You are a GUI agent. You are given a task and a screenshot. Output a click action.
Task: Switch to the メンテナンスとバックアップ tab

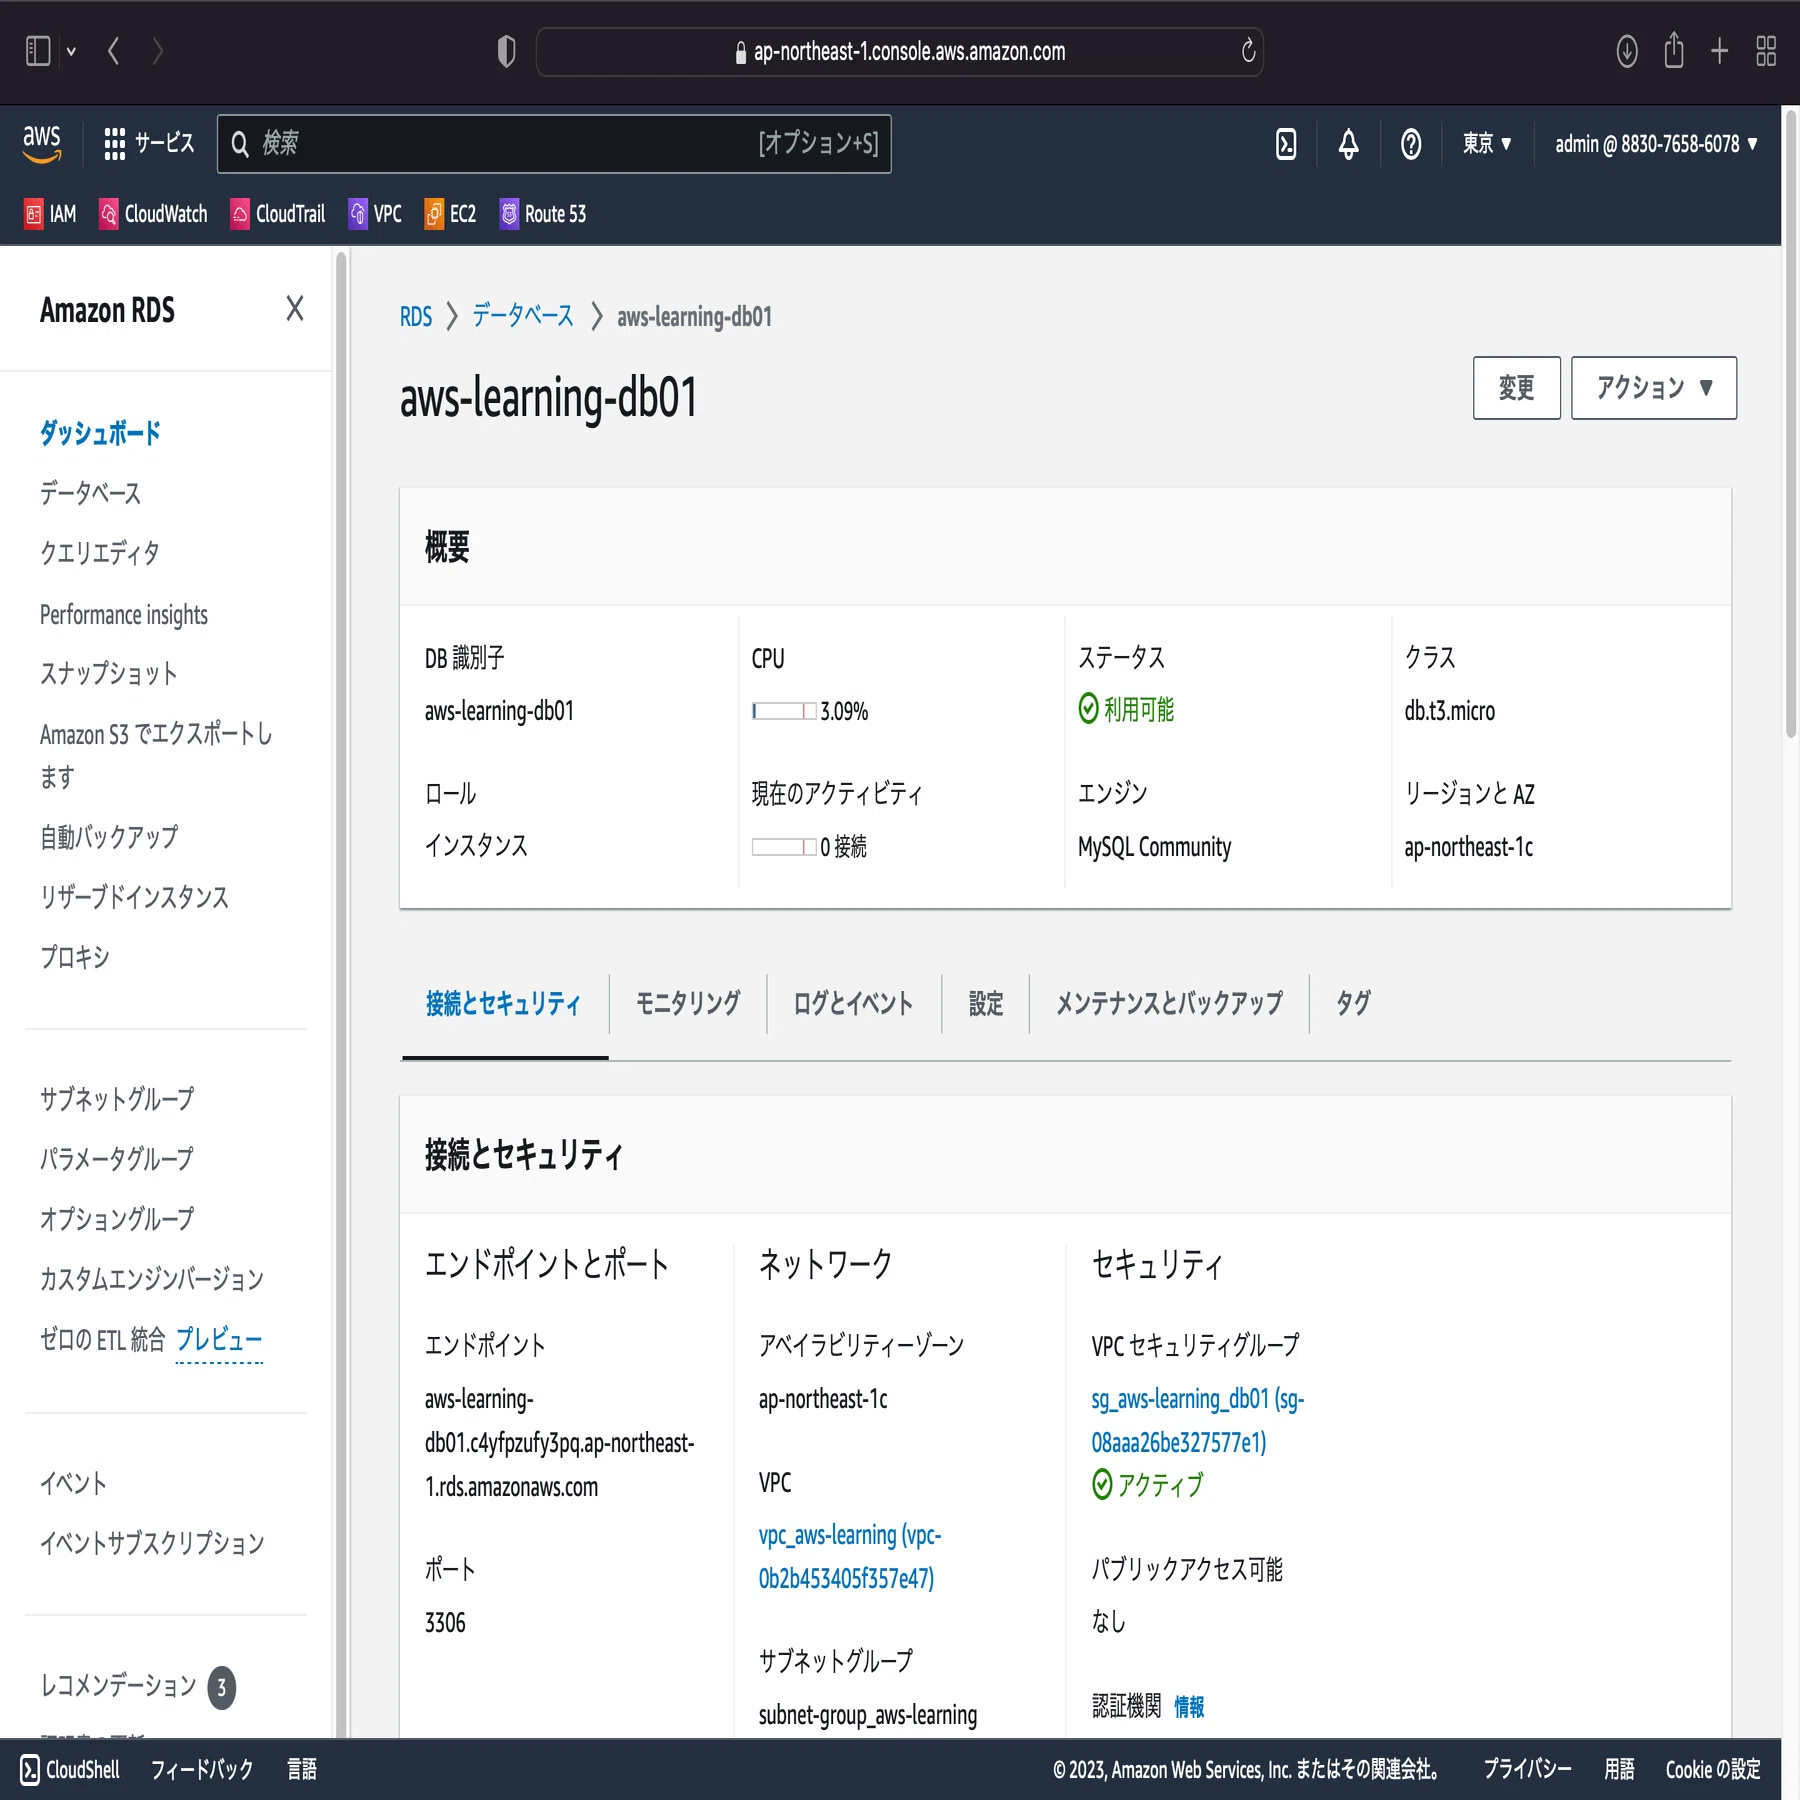(1169, 1003)
